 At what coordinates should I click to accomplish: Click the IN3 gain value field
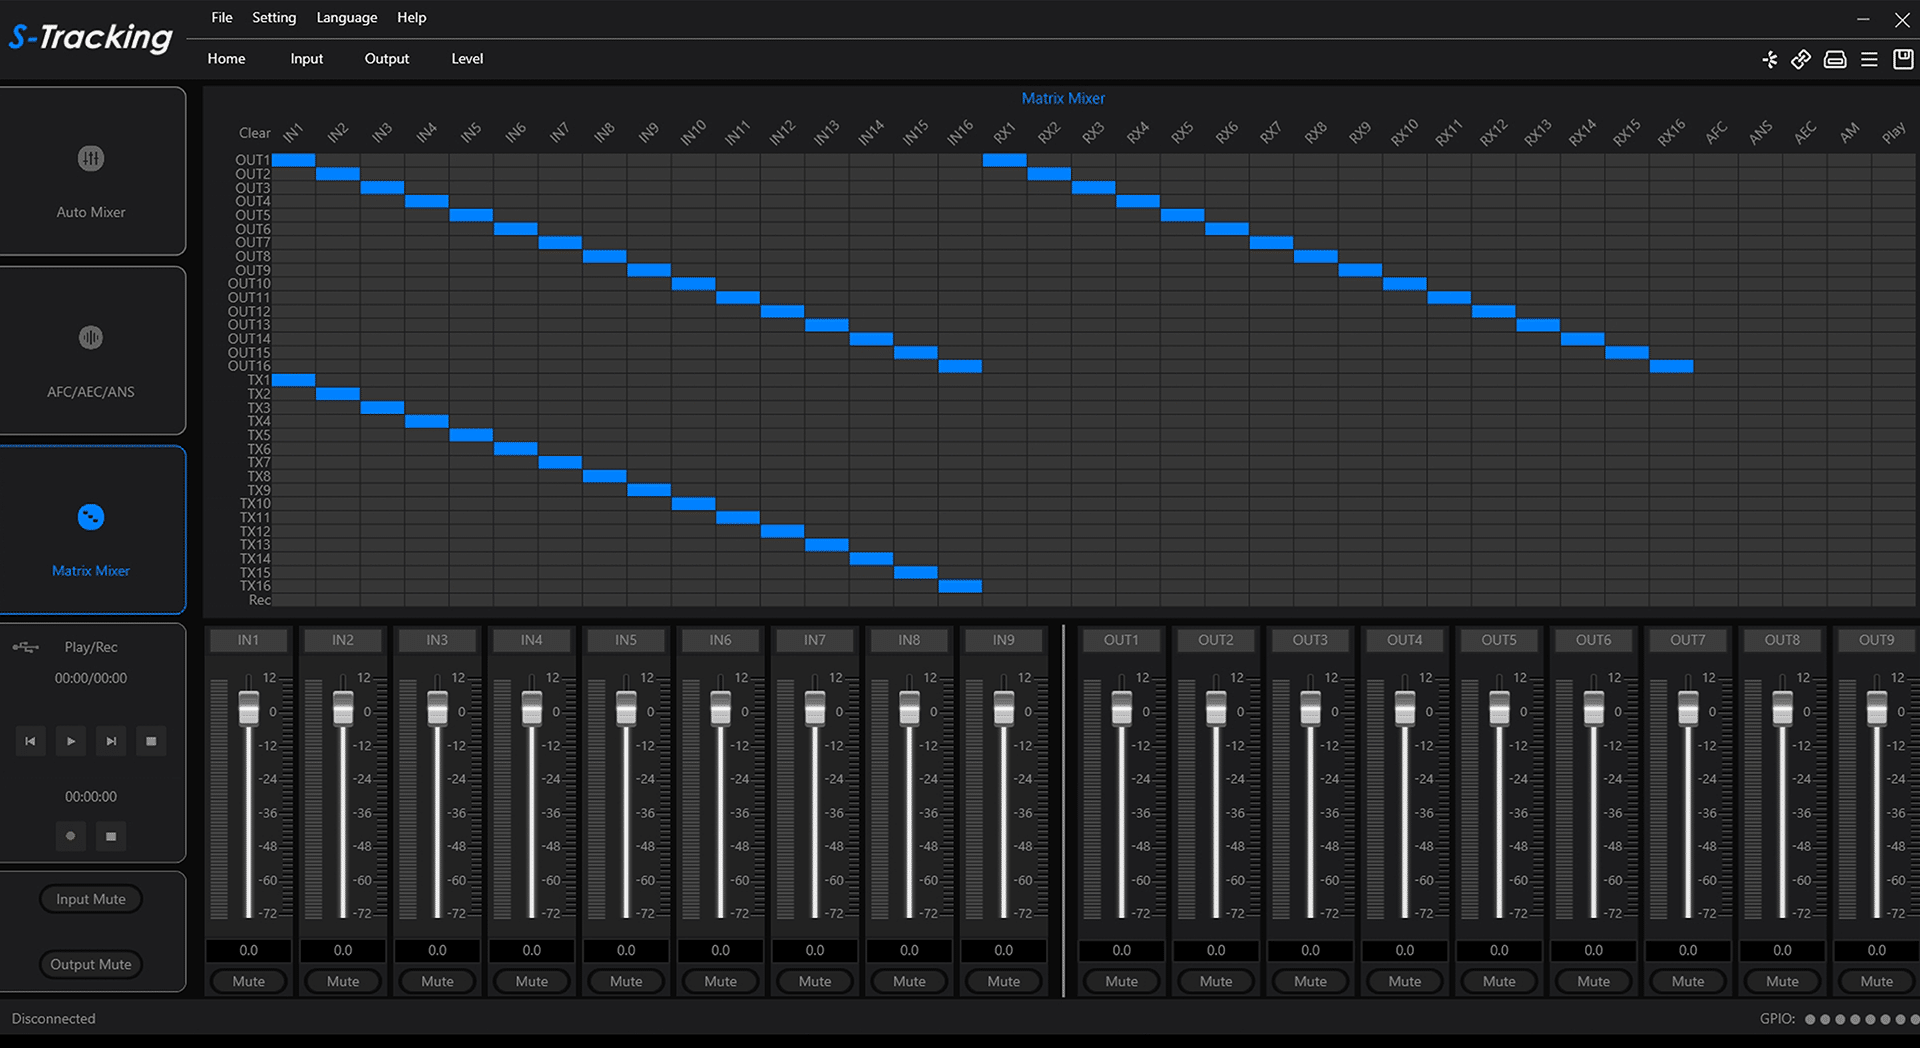pos(437,950)
